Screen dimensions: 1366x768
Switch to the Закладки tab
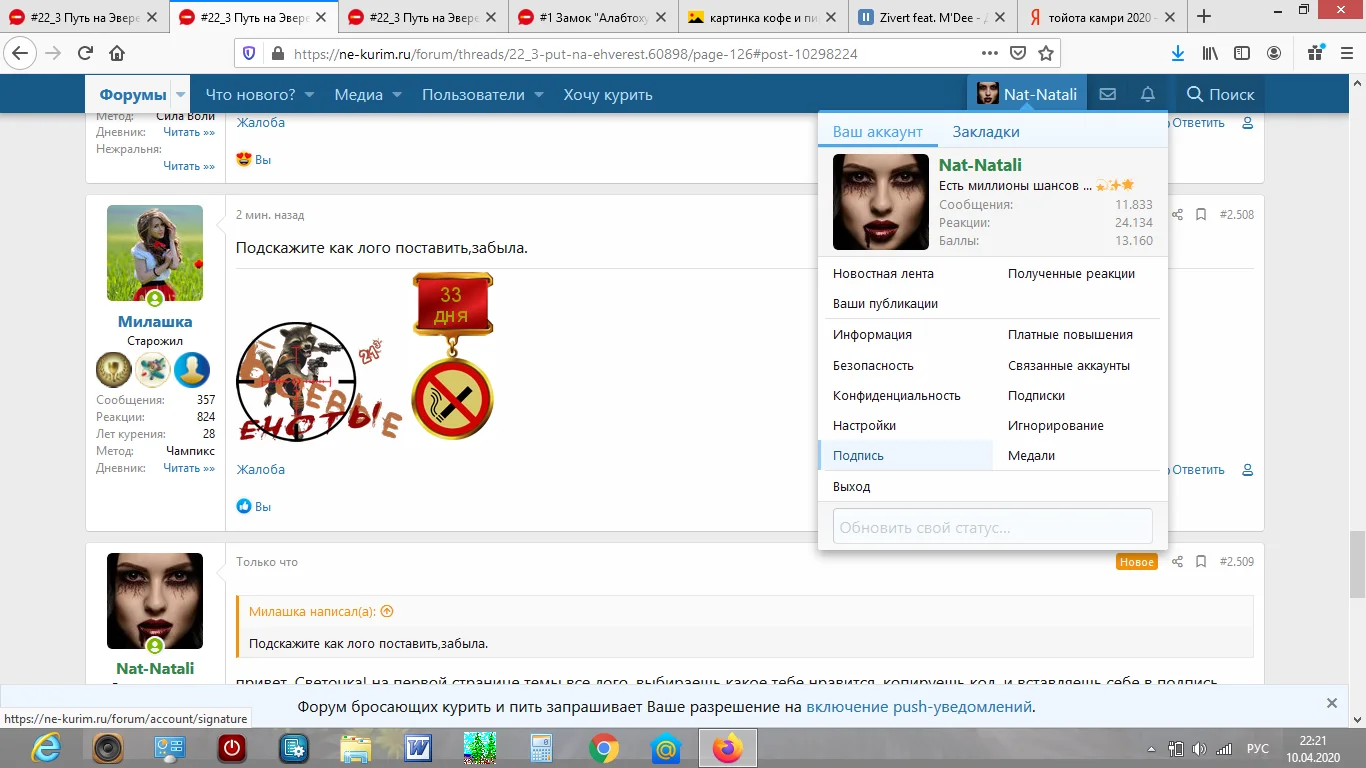985,131
